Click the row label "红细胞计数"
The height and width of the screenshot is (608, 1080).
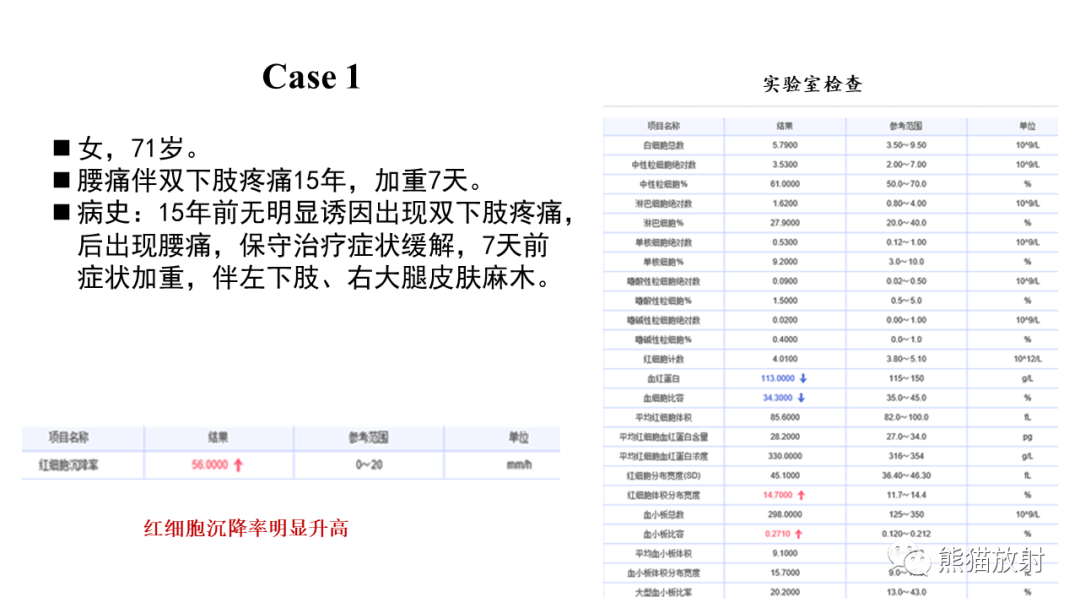click(x=663, y=359)
